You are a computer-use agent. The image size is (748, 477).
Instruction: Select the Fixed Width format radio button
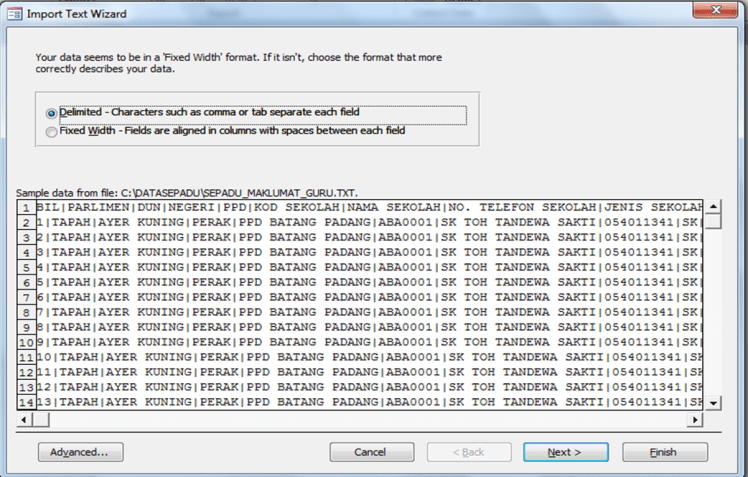51,132
